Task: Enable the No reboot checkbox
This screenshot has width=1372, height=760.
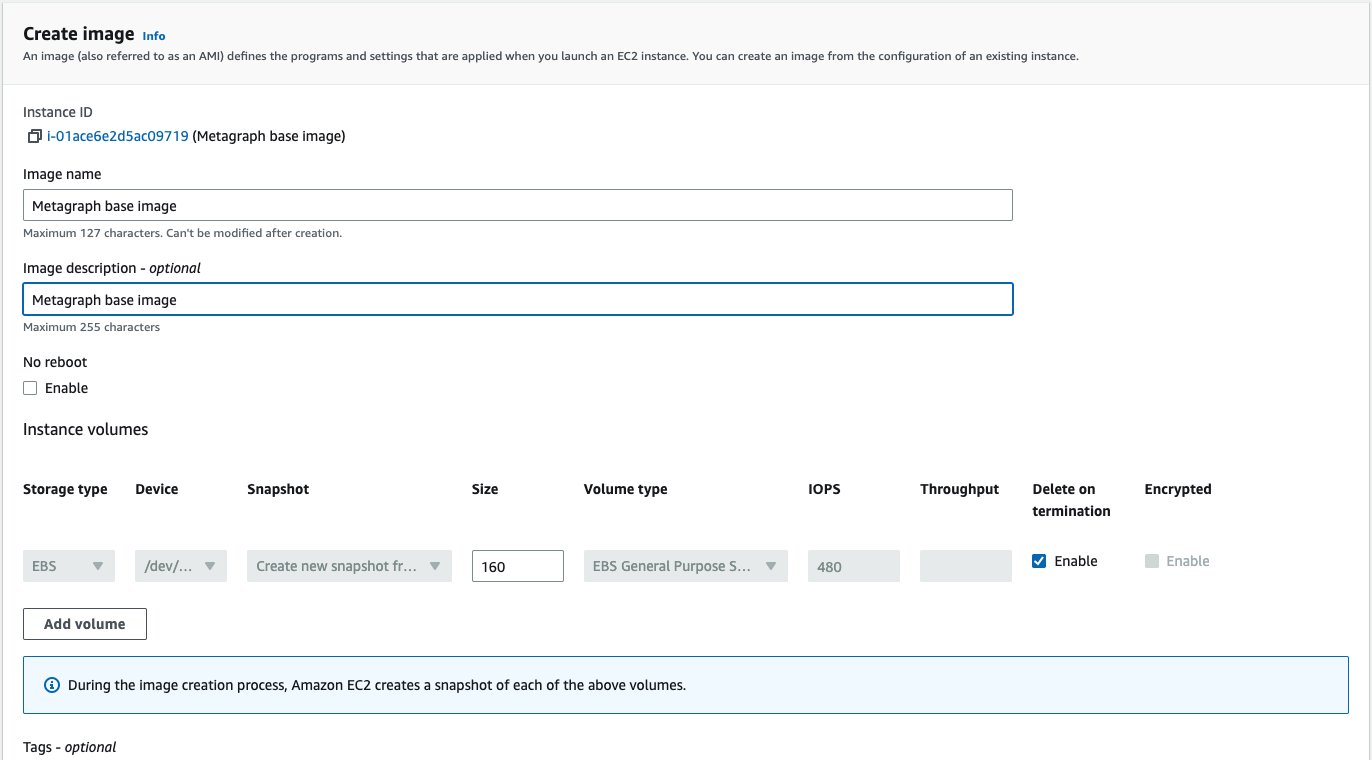Action: pos(30,388)
